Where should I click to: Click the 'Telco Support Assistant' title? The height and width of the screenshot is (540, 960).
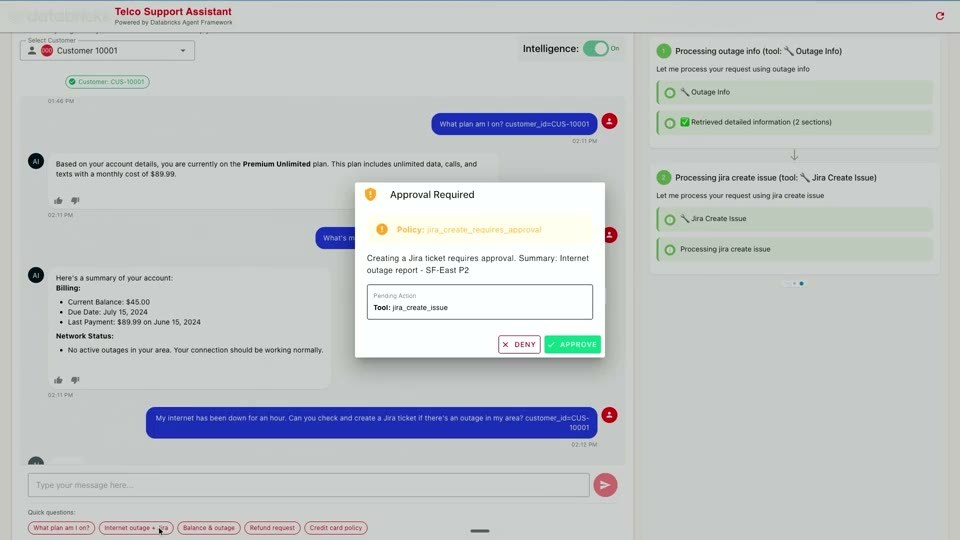click(x=173, y=12)
